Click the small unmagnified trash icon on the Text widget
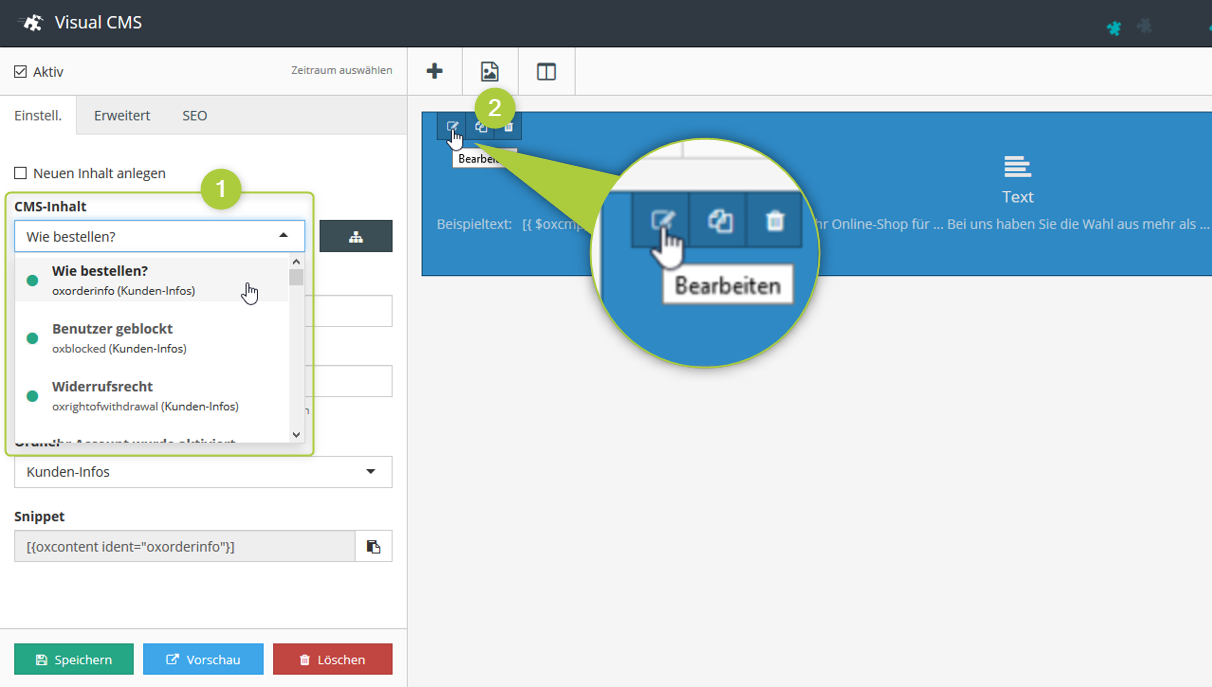Viewport: 1212px width, 687px height. (x=508, y=126)
